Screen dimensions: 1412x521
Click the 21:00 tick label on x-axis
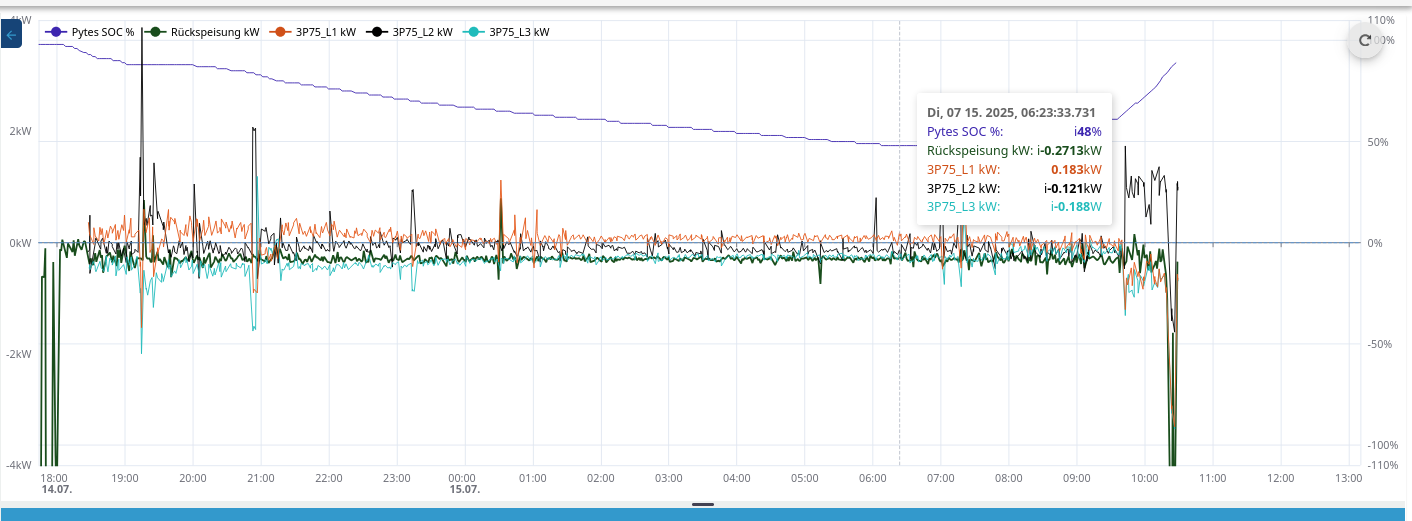(260, 478)
